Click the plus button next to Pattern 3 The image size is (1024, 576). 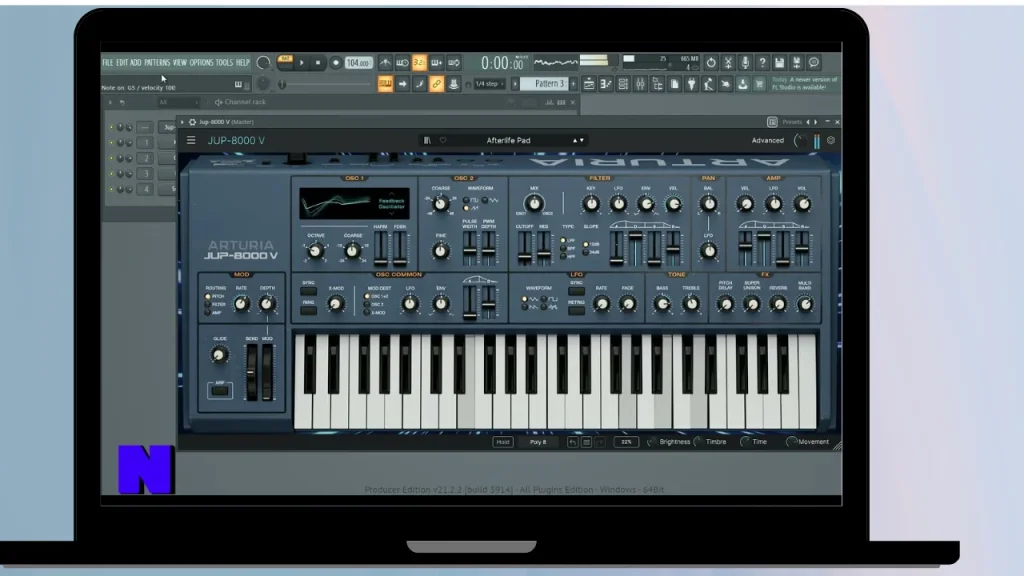click(x=573, y=84)
